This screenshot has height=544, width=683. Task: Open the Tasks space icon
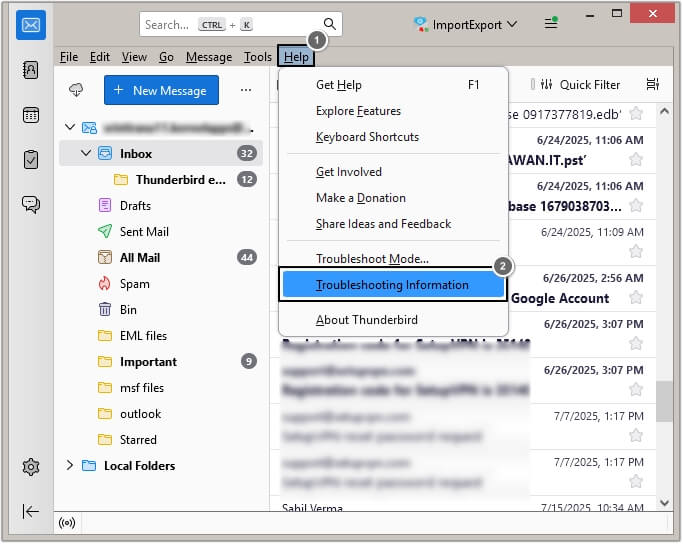click(x=31, y=159)
